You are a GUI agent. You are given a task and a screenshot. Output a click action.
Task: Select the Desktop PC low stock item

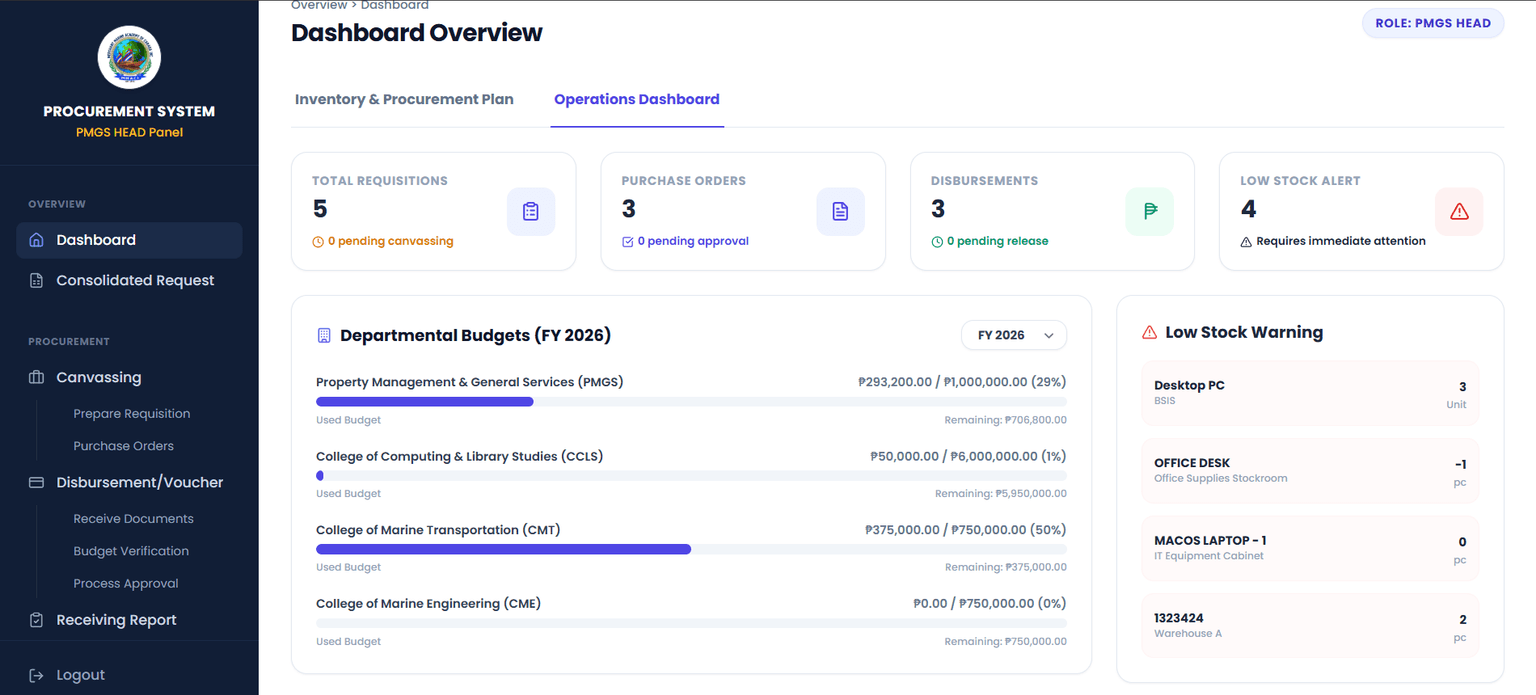point(1310,393)
